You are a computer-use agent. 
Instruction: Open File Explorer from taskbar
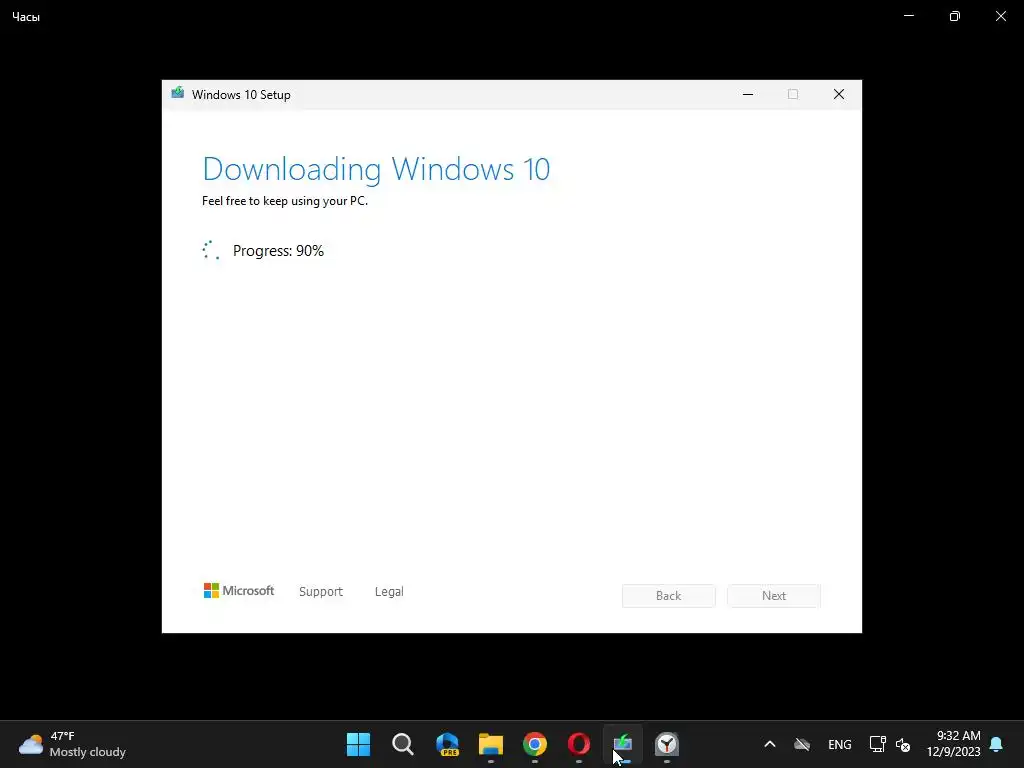point(490,744)
